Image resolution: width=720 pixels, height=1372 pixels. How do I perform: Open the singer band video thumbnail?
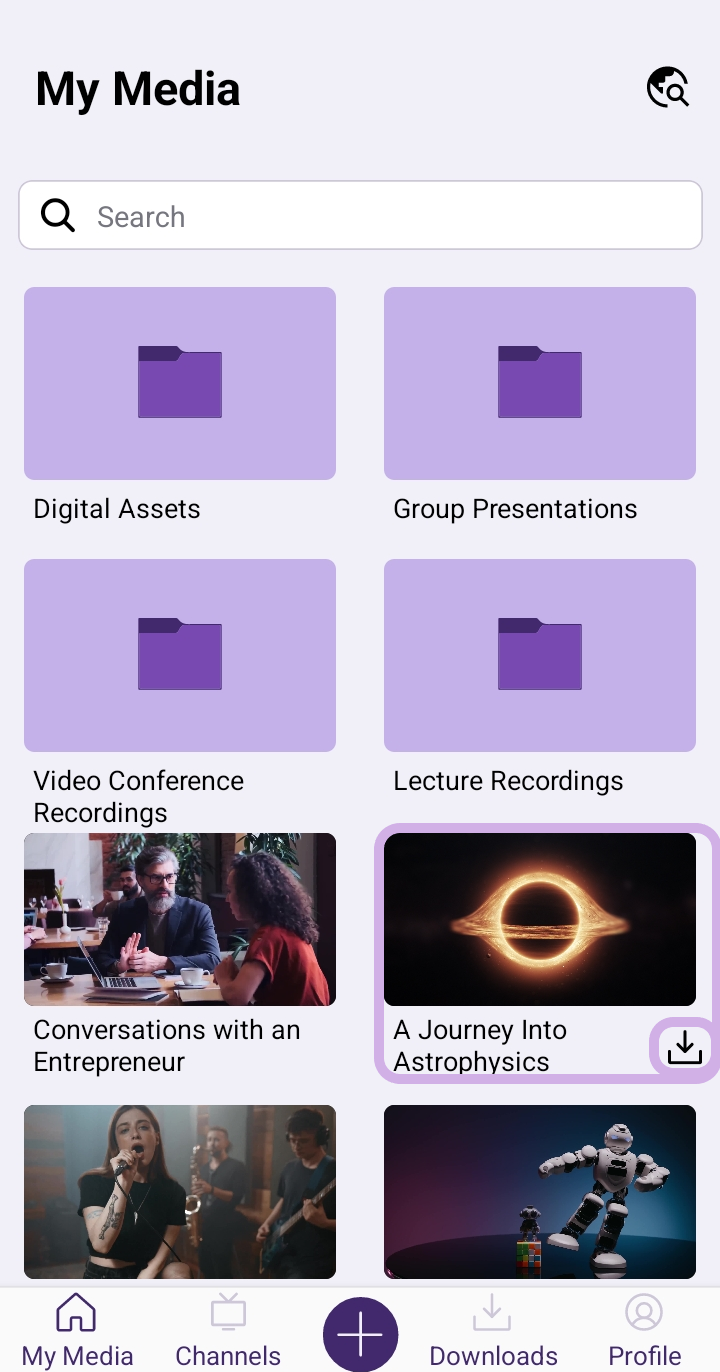pyautogui.click(x=180, y=1191)
